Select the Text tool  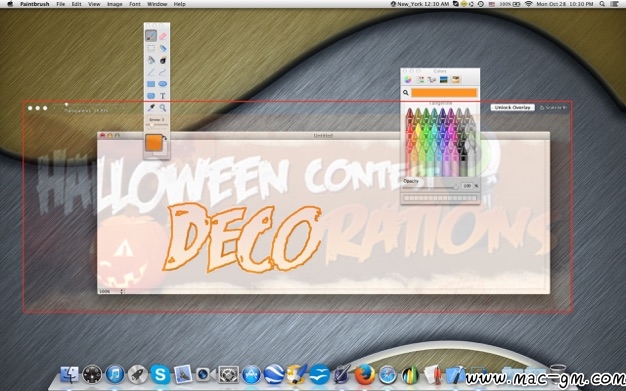click(162, 96)
